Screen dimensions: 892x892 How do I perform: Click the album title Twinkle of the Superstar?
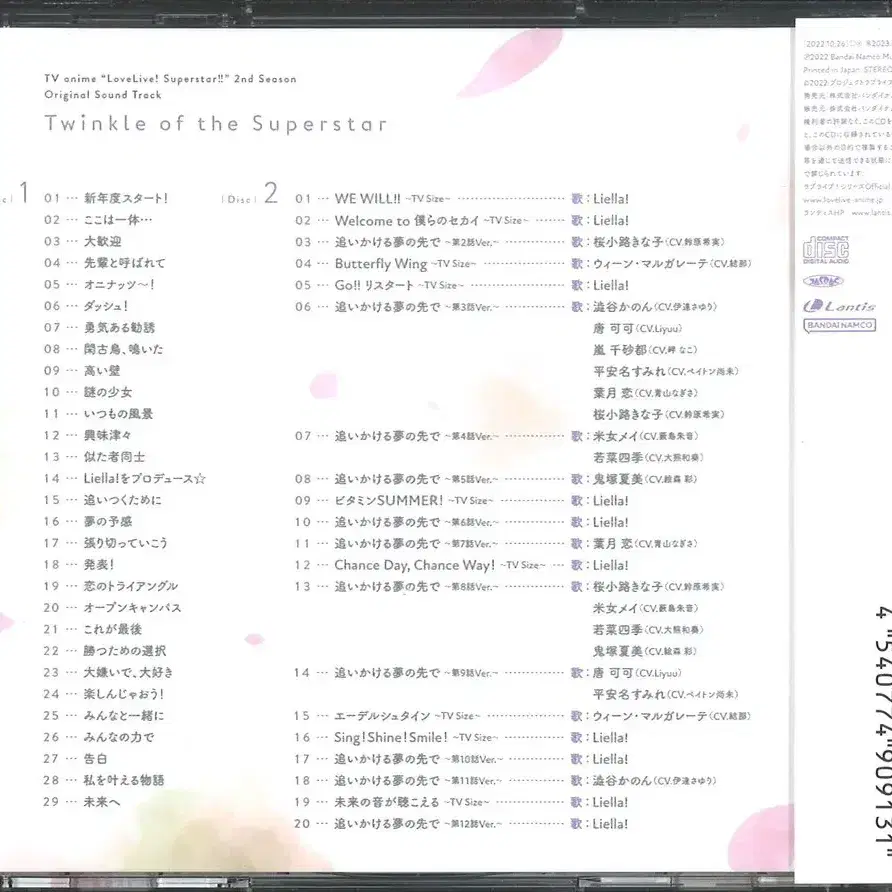(216, 123)
